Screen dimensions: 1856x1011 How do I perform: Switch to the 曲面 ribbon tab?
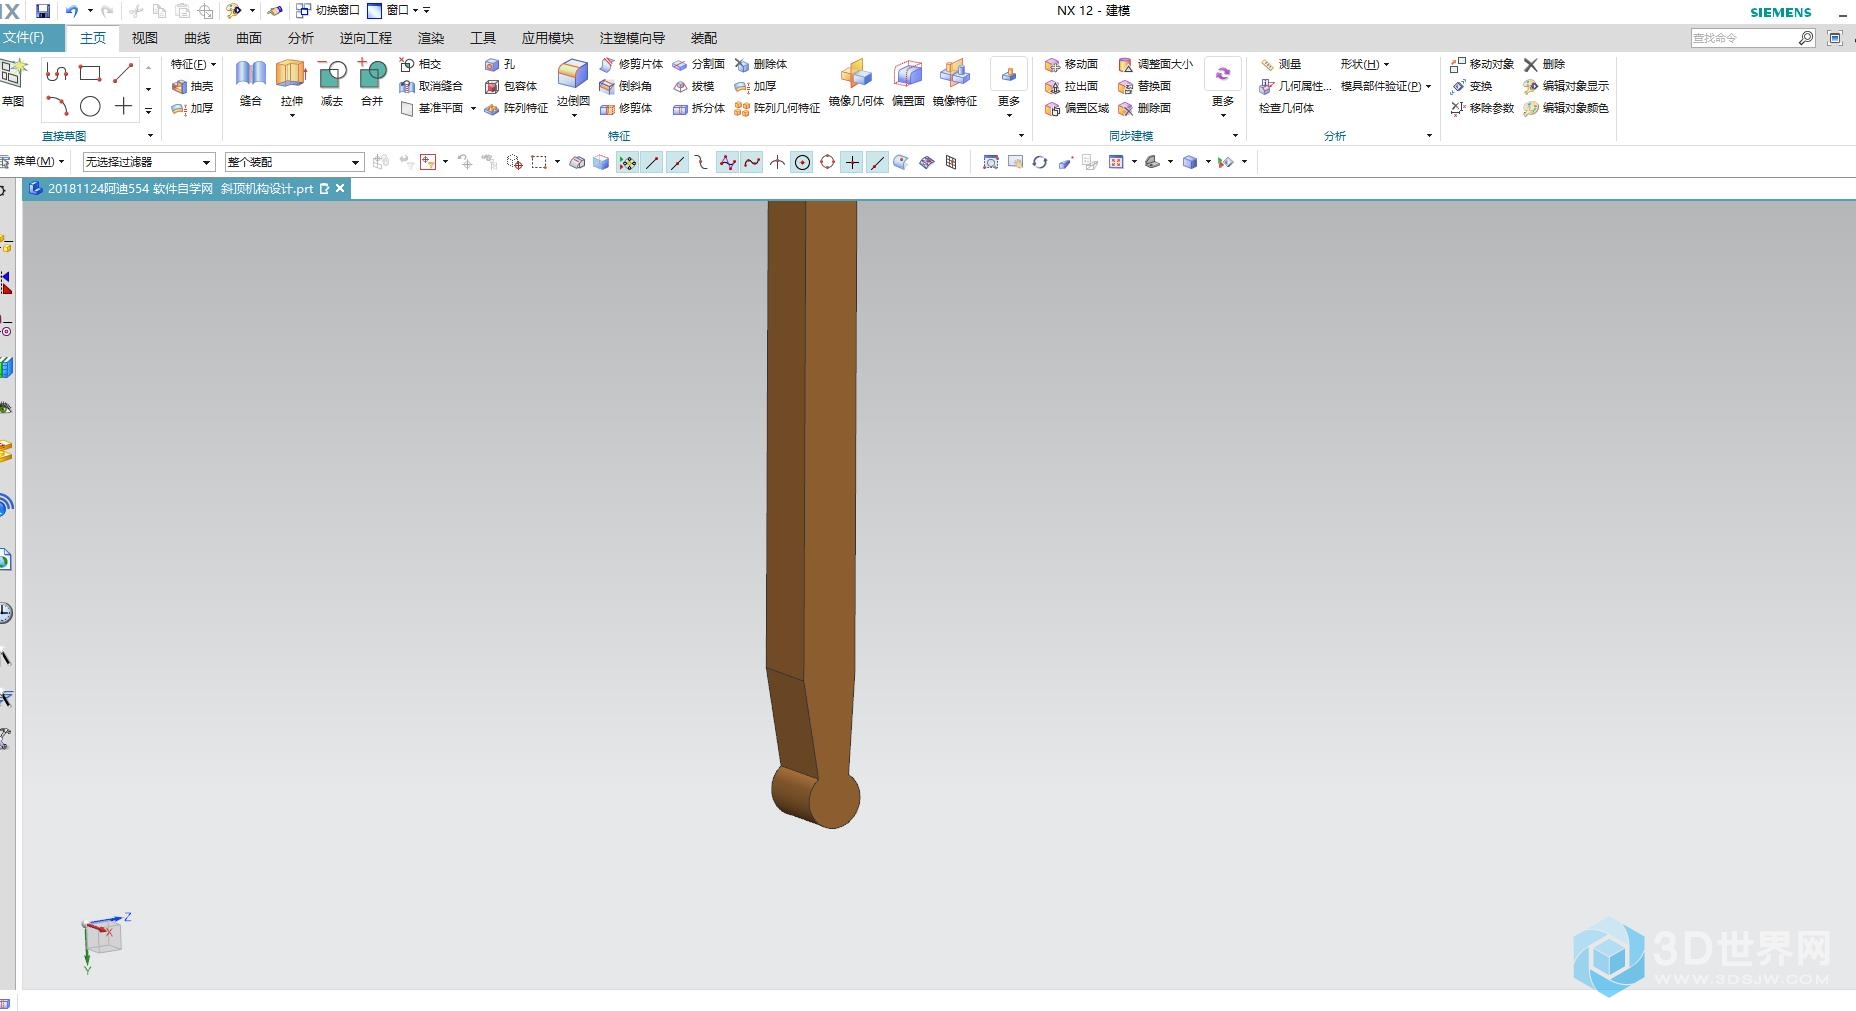pos(249,38)
